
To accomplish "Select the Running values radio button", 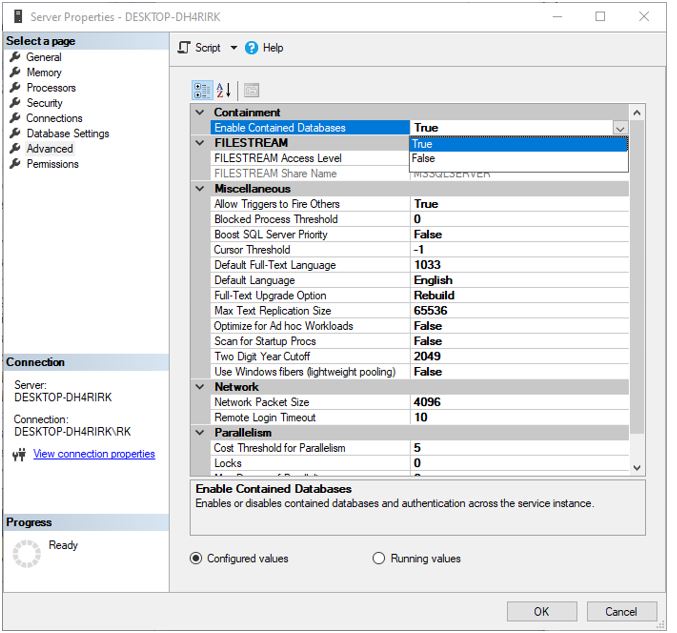I will pyautogui.click(x=379, y=558).
